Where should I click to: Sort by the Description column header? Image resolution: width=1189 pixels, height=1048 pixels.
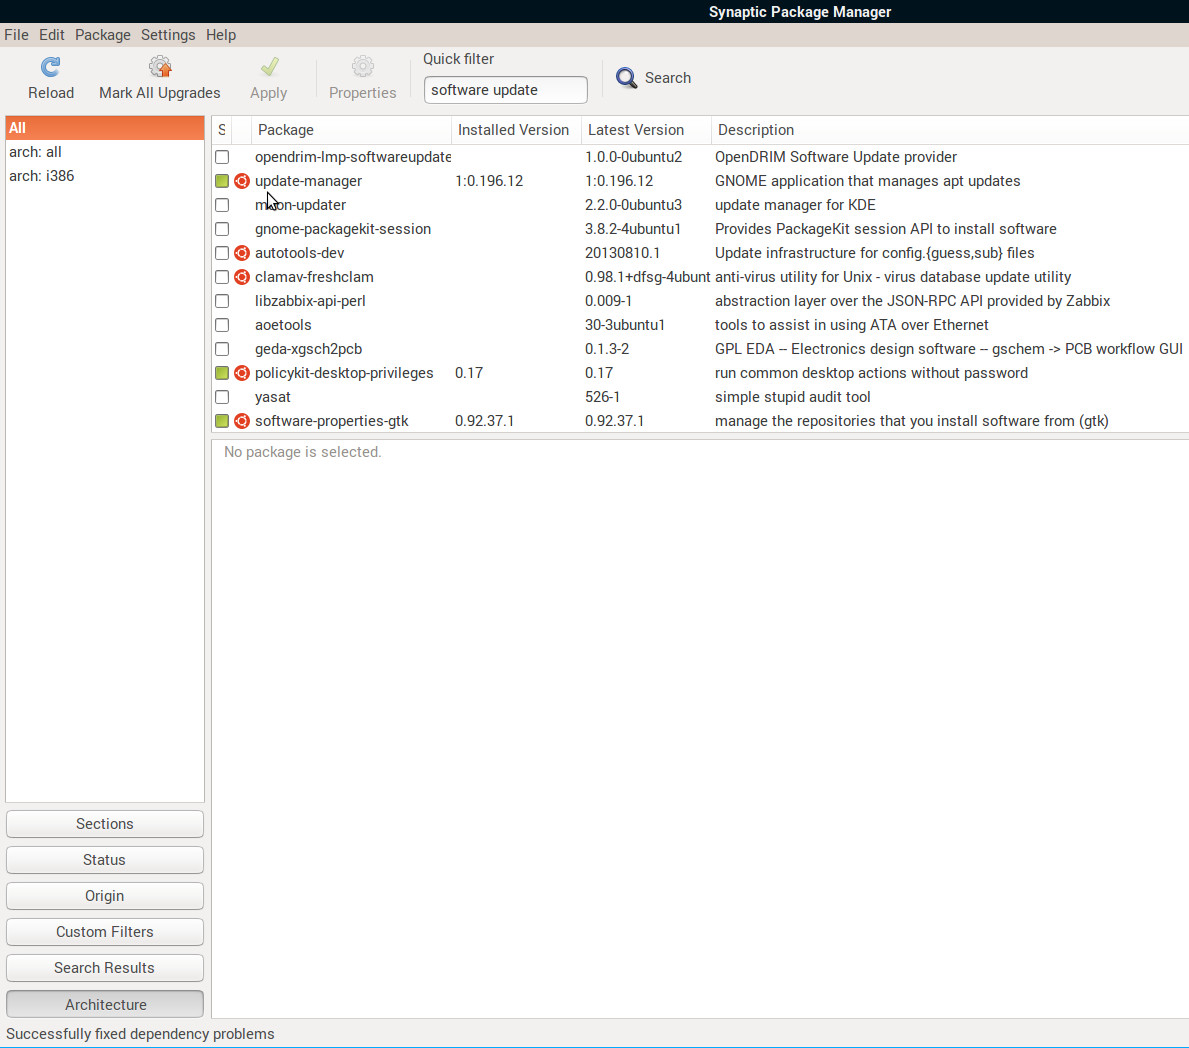[950, 130]
